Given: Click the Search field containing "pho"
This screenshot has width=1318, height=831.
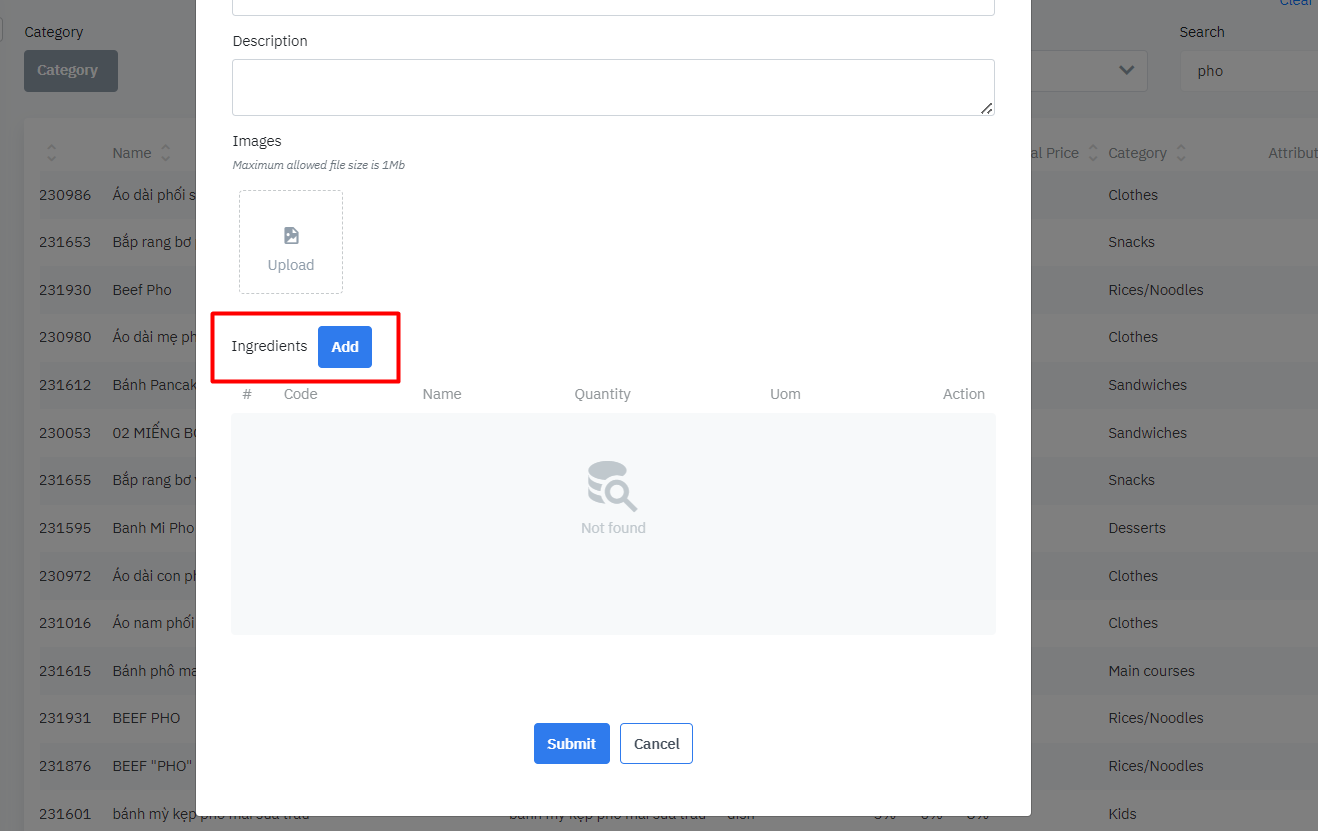Looking at the screenshot, I should tap(1250, 71).
